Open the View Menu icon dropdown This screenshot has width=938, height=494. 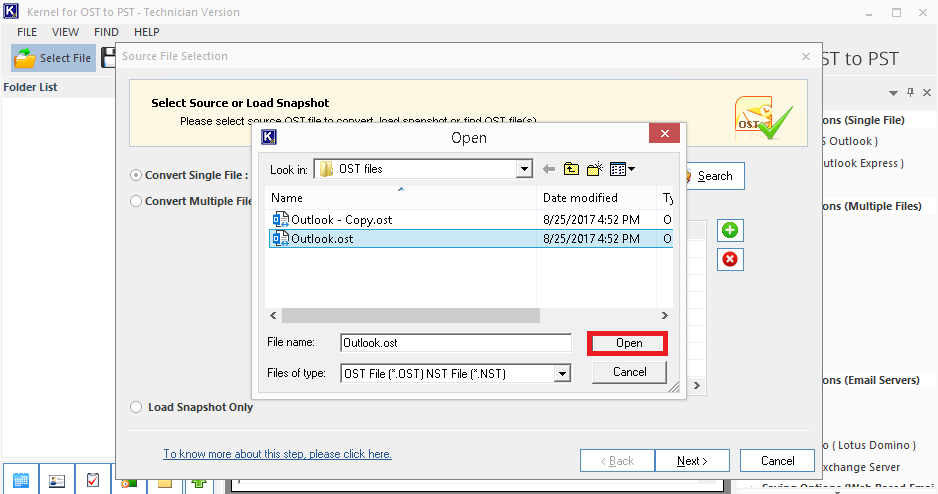coord(622,169)
